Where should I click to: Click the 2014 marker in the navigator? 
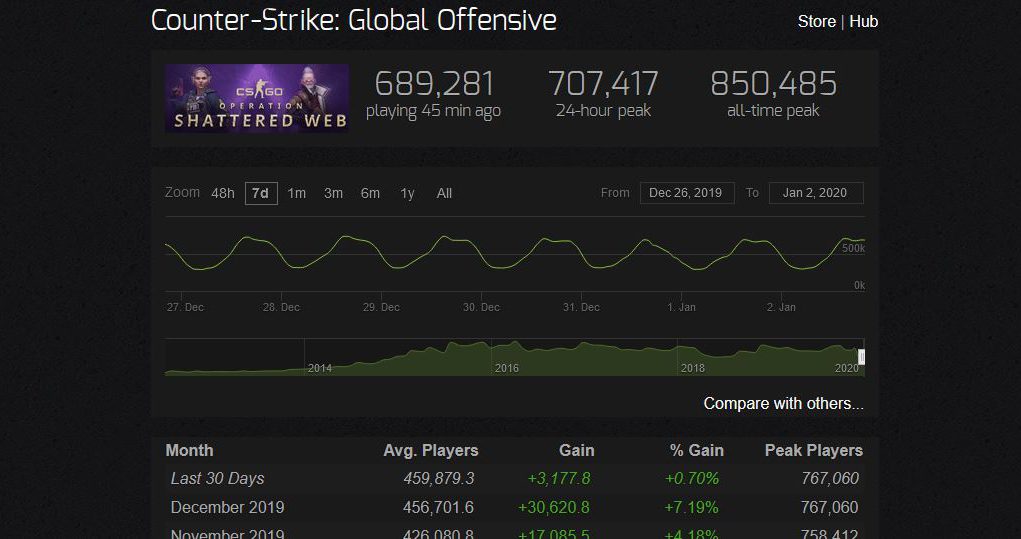pos(320,368)
